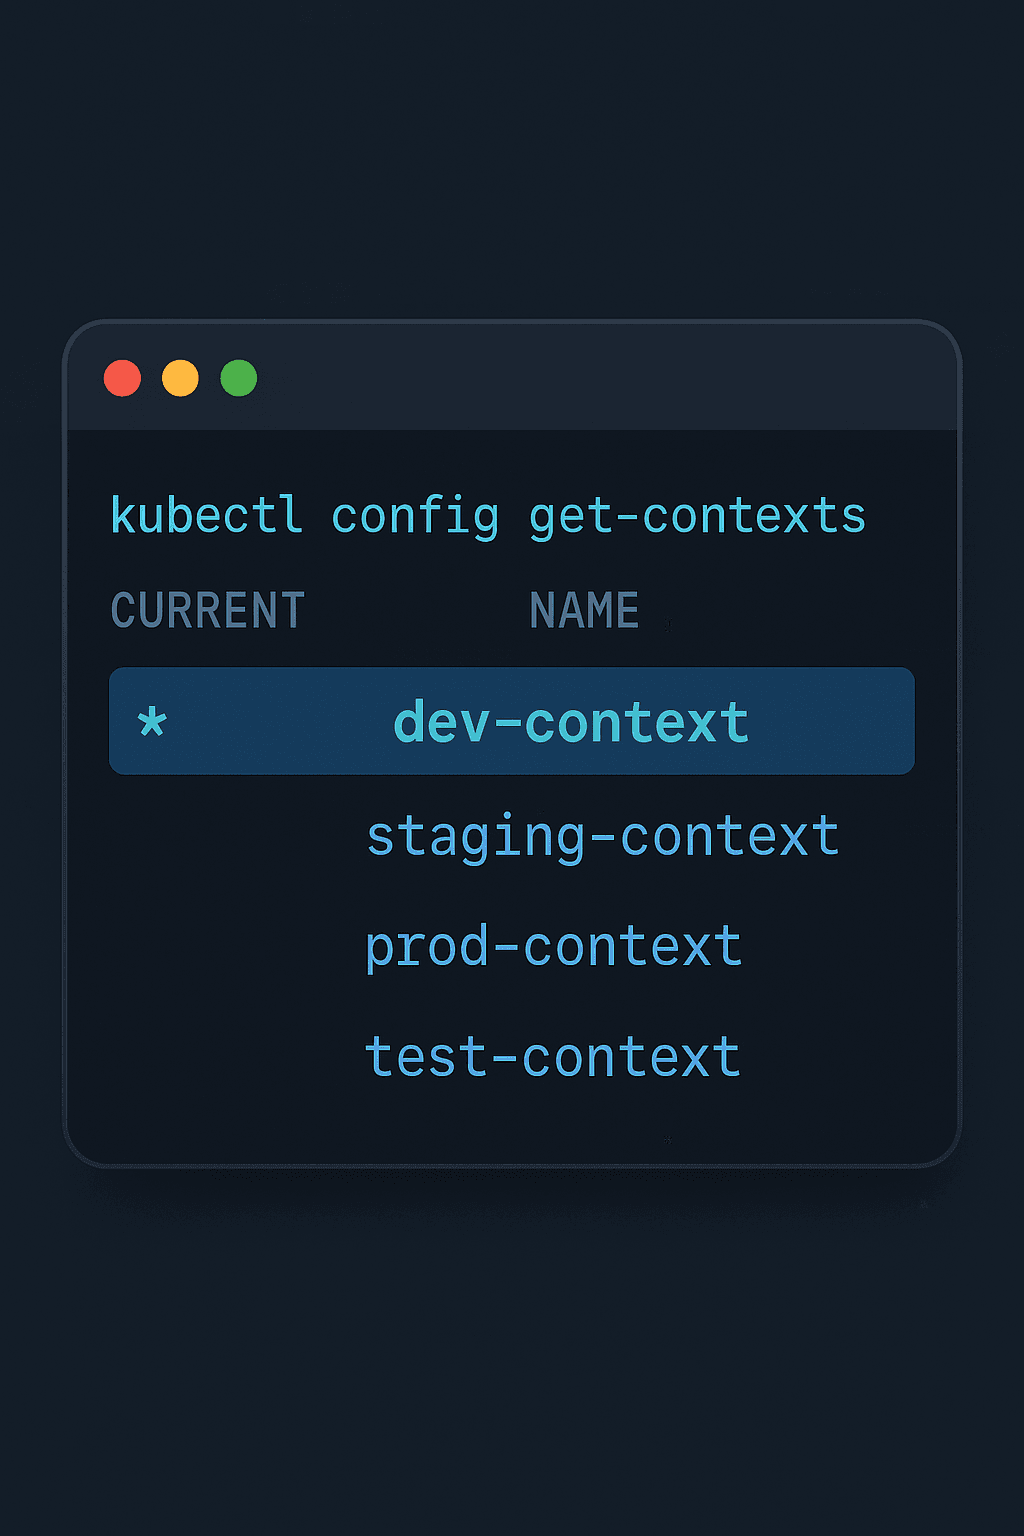This screenshot has height=1536, width=1024.
Task: Click the dark backdrop above the terminal window
Action: 512,160
